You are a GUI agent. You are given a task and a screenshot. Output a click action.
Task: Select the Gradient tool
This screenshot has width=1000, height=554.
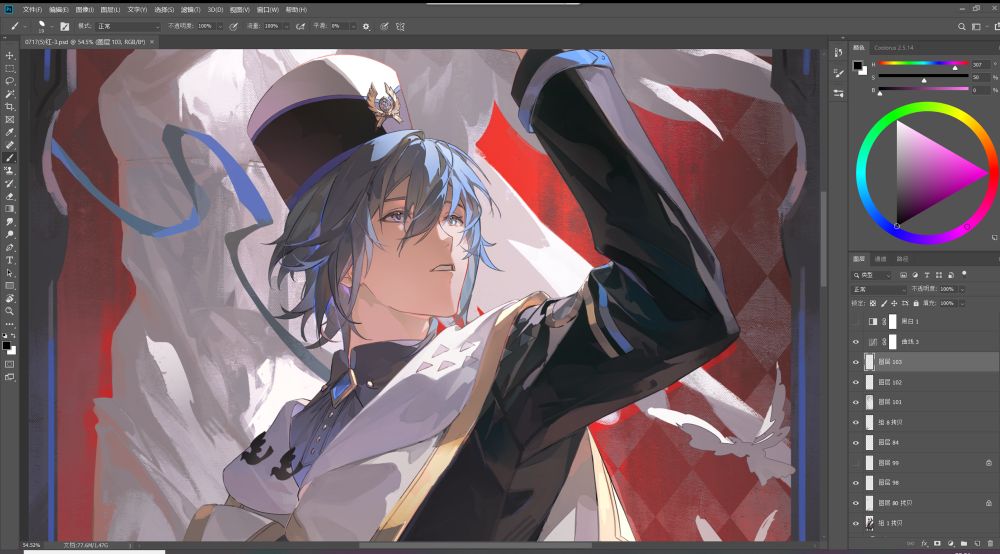tap(10, 209)
